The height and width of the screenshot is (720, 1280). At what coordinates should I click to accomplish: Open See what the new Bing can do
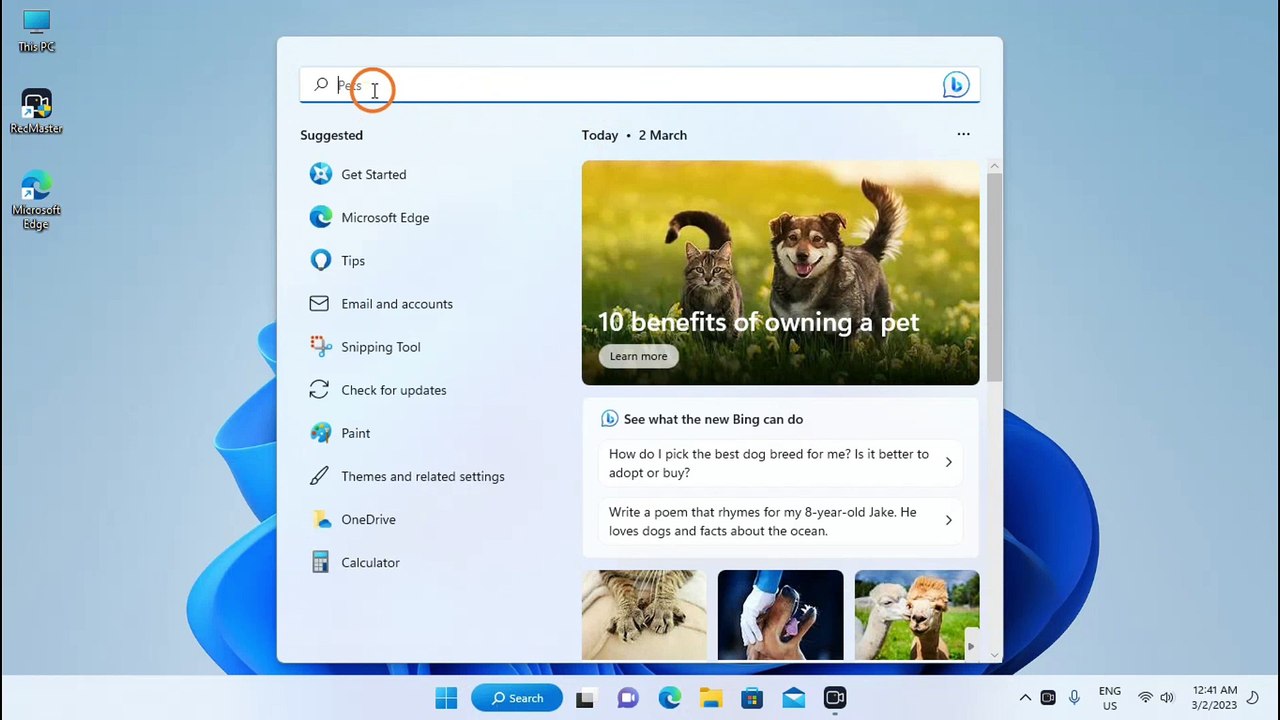coord(713,419)
